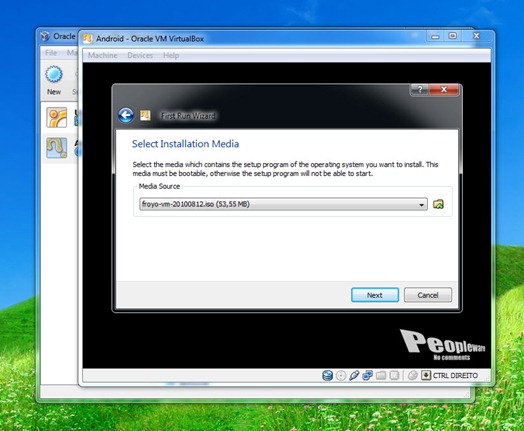Screen dimensions: 524x431
Task: Click virtualization features status icon
Action: pyautogui.click(x=394, y=376)
